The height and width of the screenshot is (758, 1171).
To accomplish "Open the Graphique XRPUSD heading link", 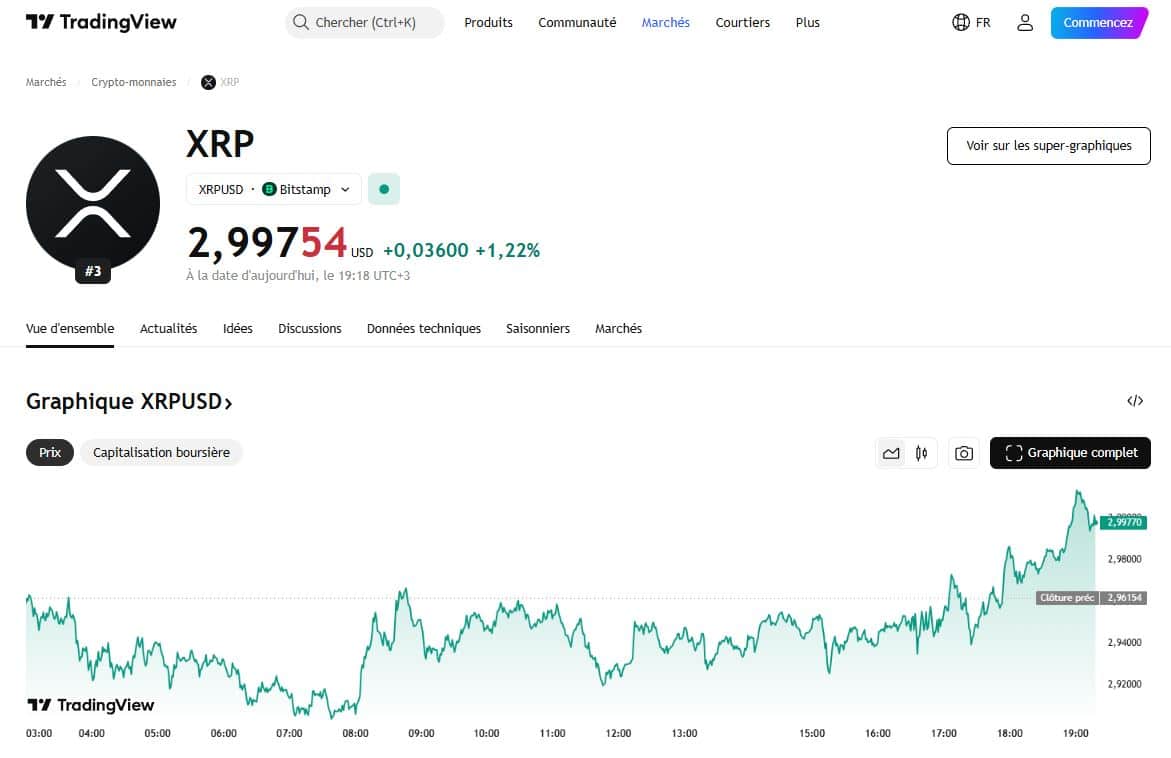I will pos(129,402).
